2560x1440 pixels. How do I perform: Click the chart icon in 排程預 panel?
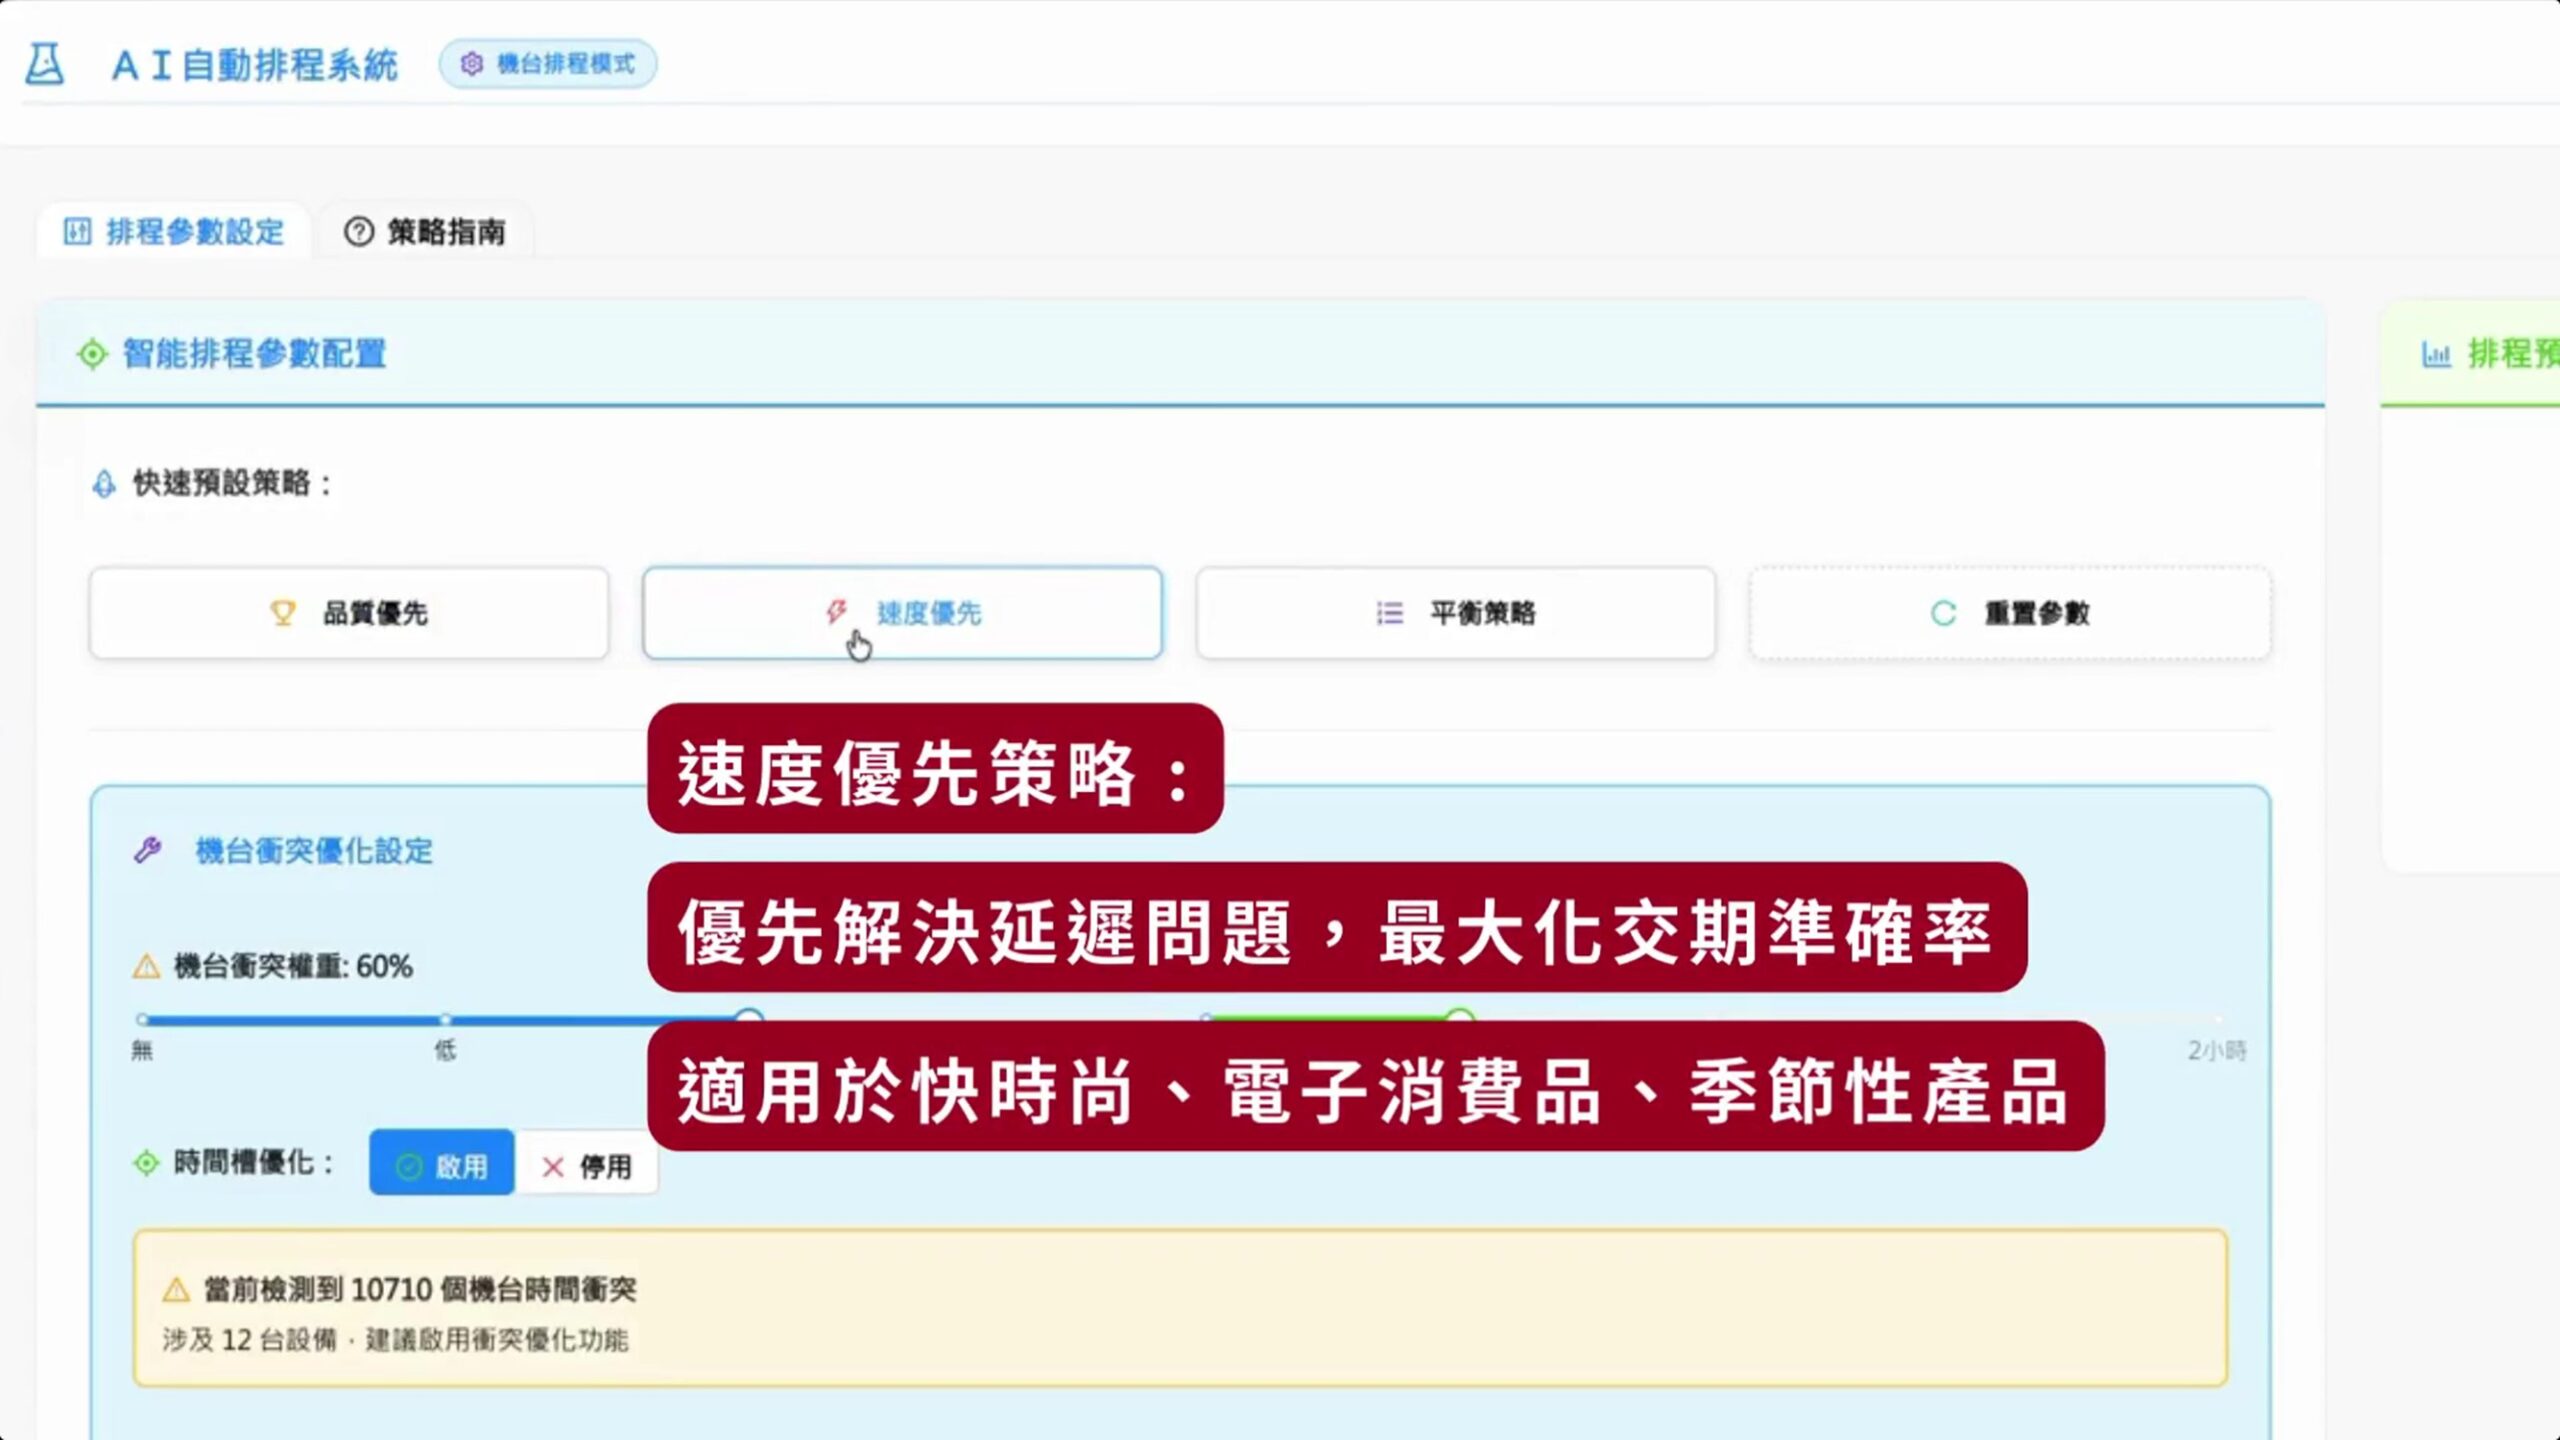(2436, 354)
